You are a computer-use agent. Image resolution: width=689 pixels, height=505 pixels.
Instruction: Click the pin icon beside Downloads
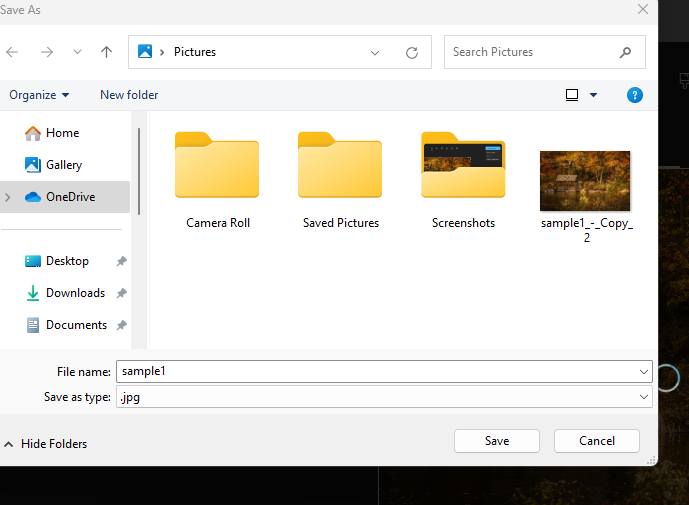[x=121, y=293]
